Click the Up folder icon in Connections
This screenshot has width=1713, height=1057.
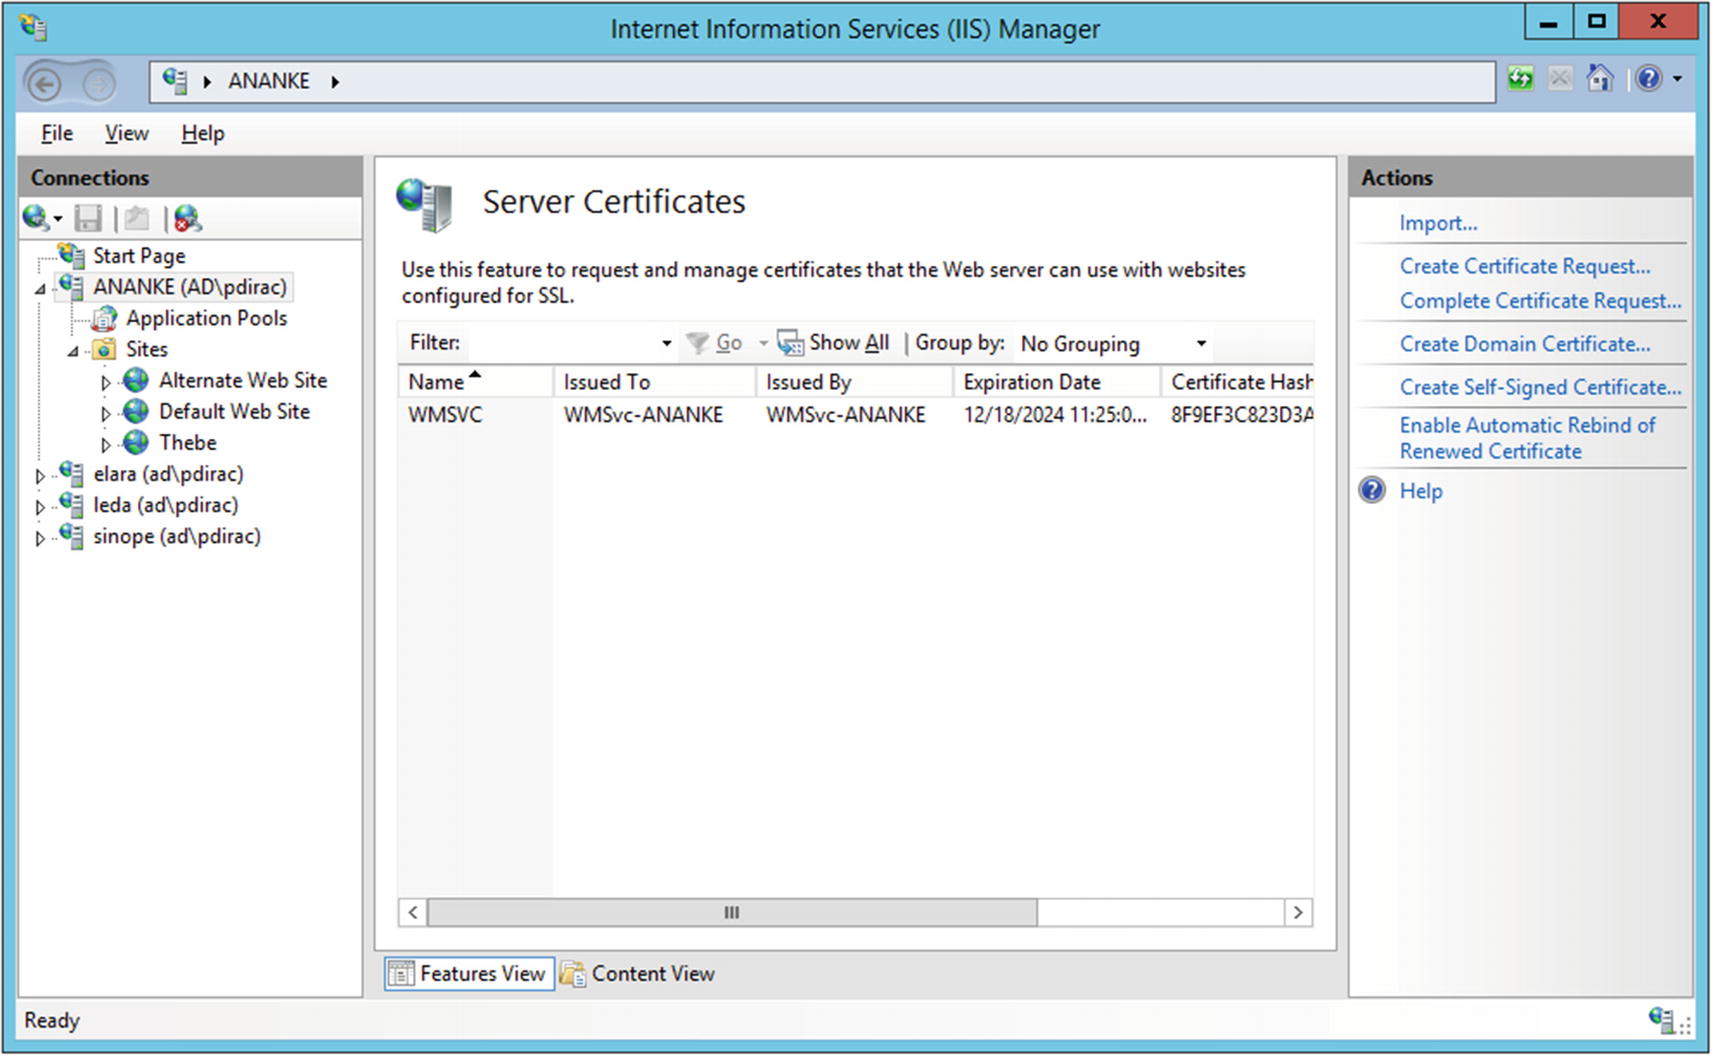(137, 218)
